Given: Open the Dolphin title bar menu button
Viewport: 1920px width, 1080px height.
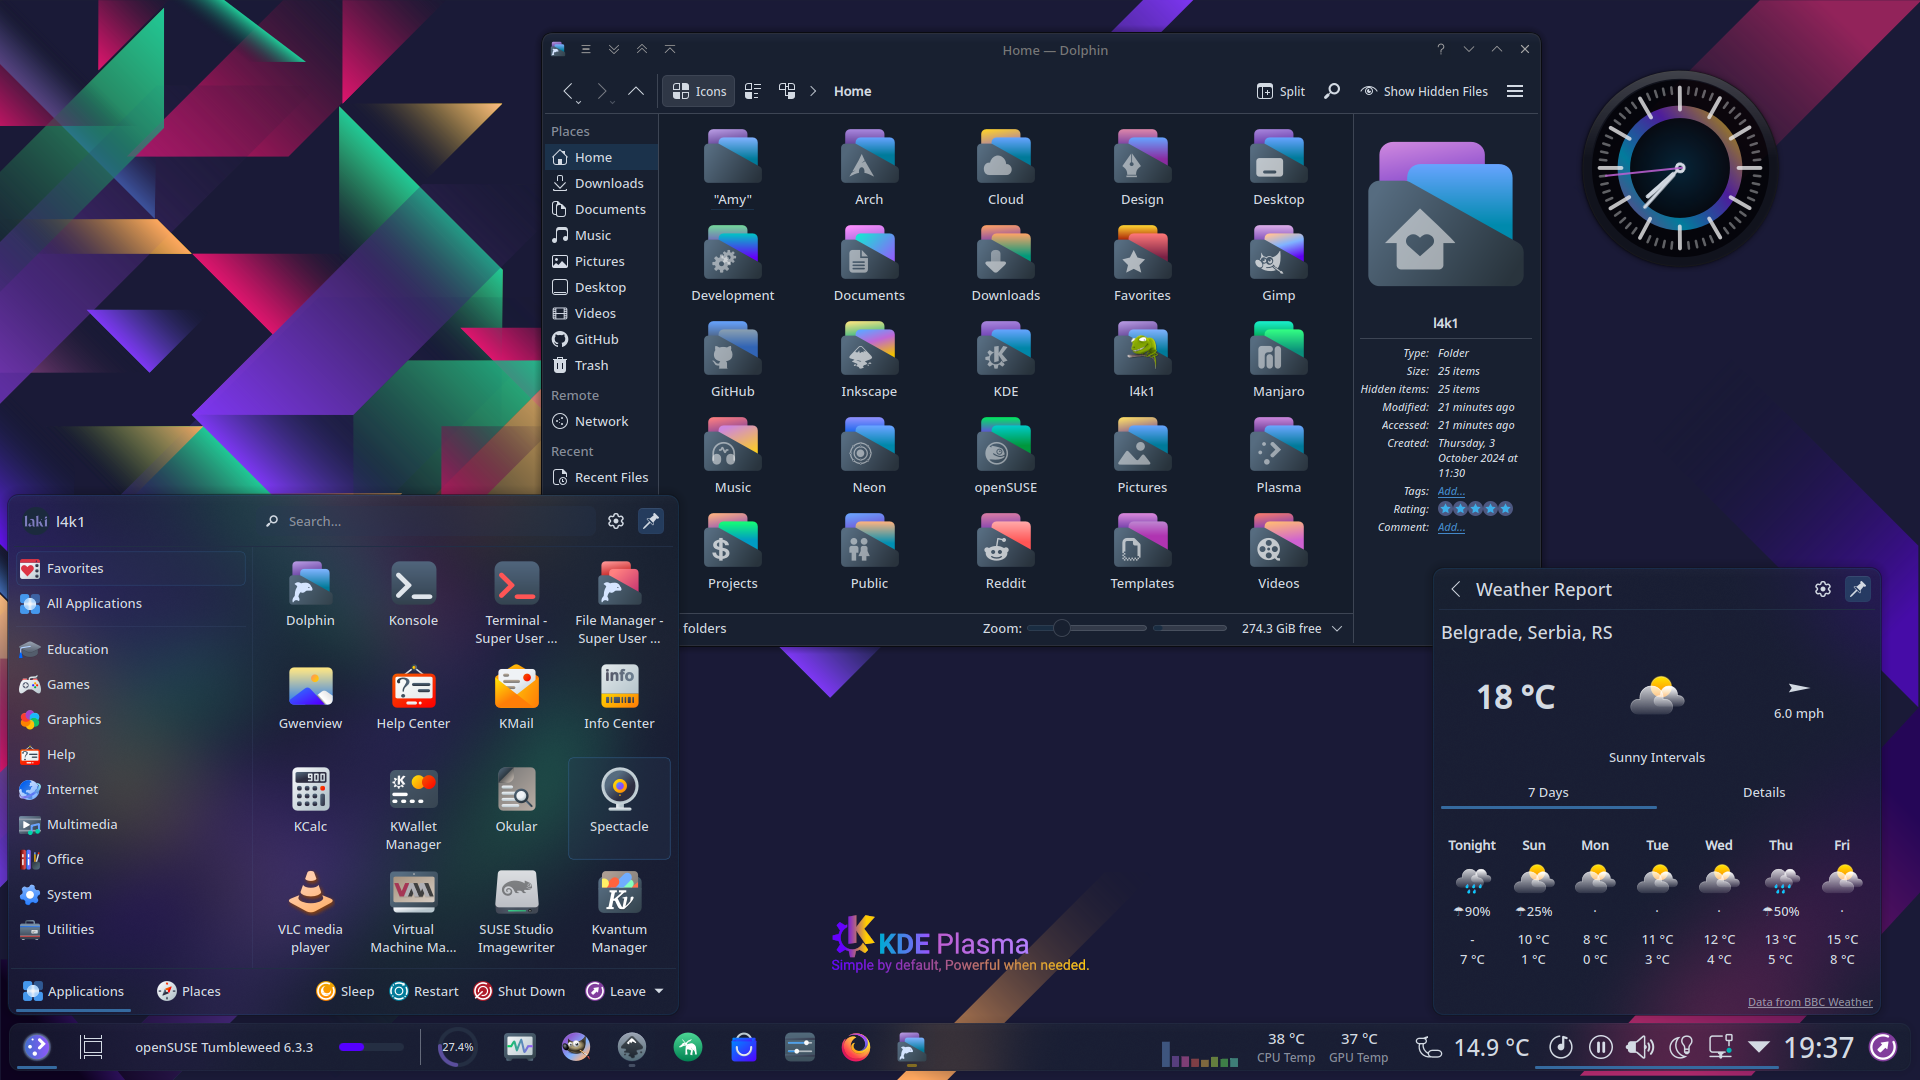Looking at the screenshot, I should 586,49.
